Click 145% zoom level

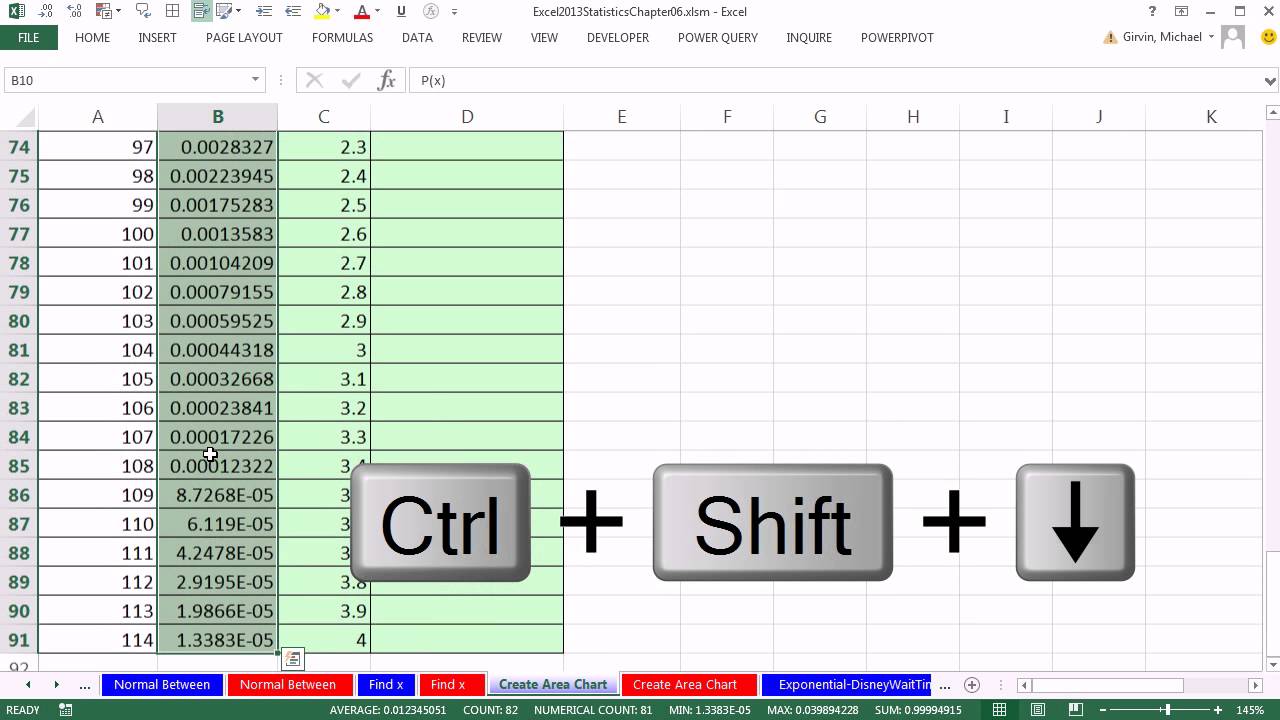1250,710
